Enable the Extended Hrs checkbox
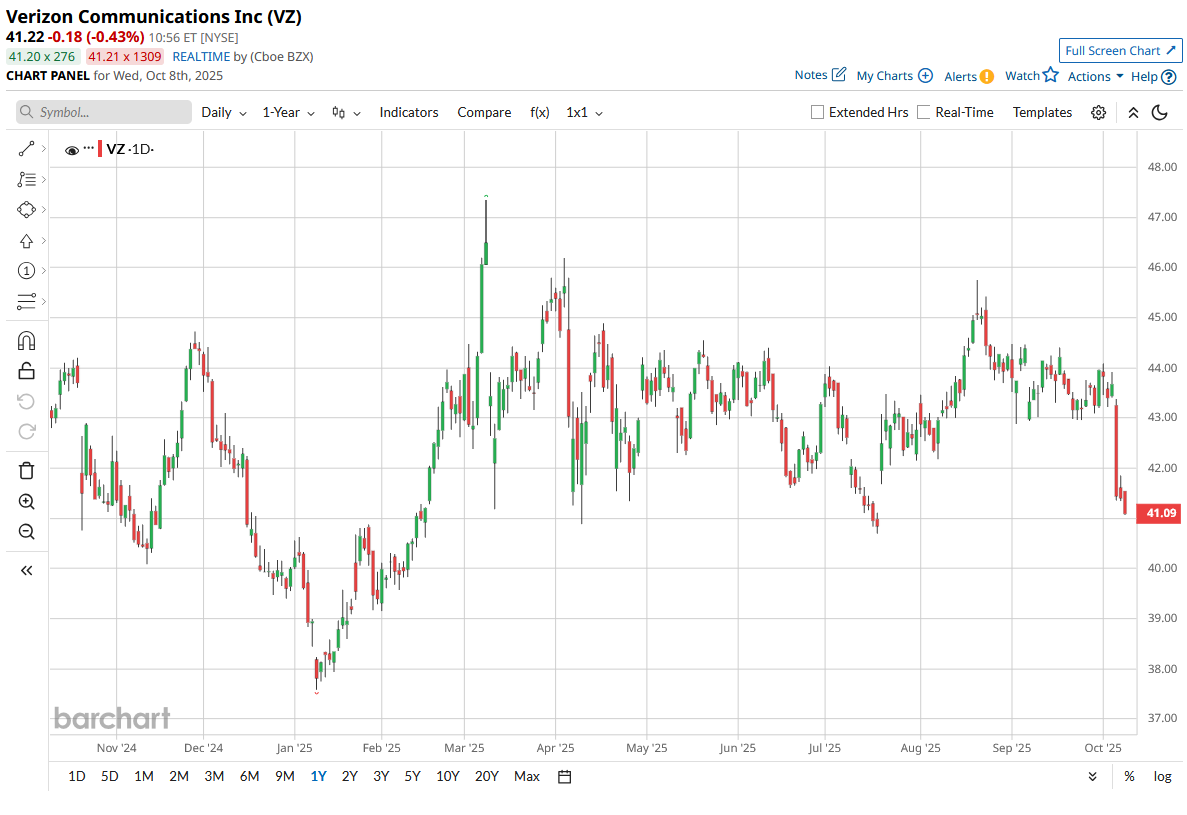The width and height of the screenshot is (1187, 815). 818,113
